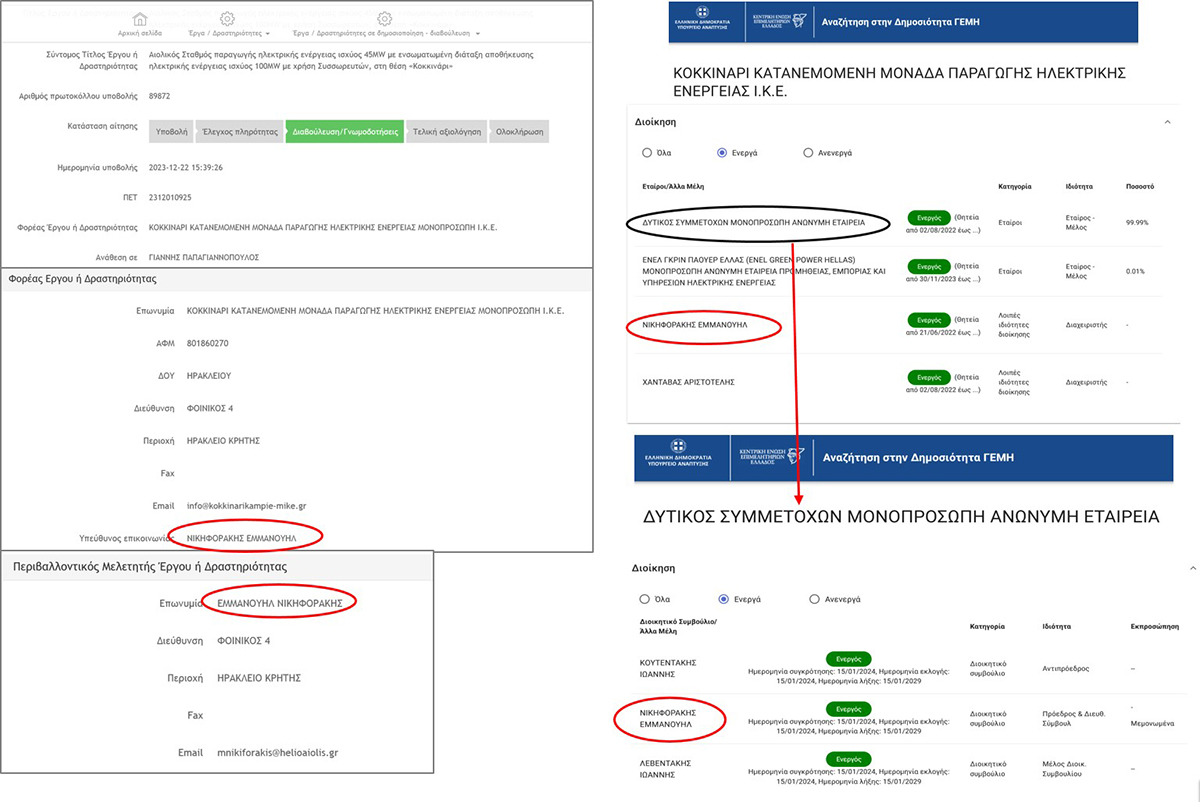The height and width of the screenshot is (802, 1200).
Task: Click the Ενεργός badge in the ΕΝΕΛ ΓΚΡΙΝ ΠΑΟΥΕΡ row
Action: 929,267
